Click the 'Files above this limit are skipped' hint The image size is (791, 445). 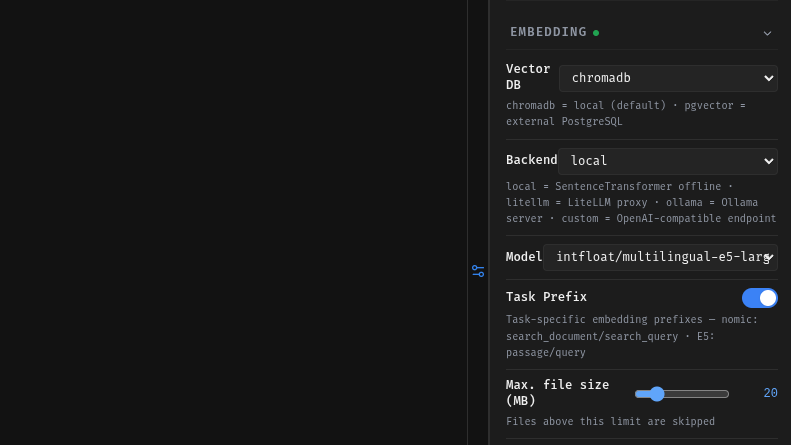click(x=610, y=421)
